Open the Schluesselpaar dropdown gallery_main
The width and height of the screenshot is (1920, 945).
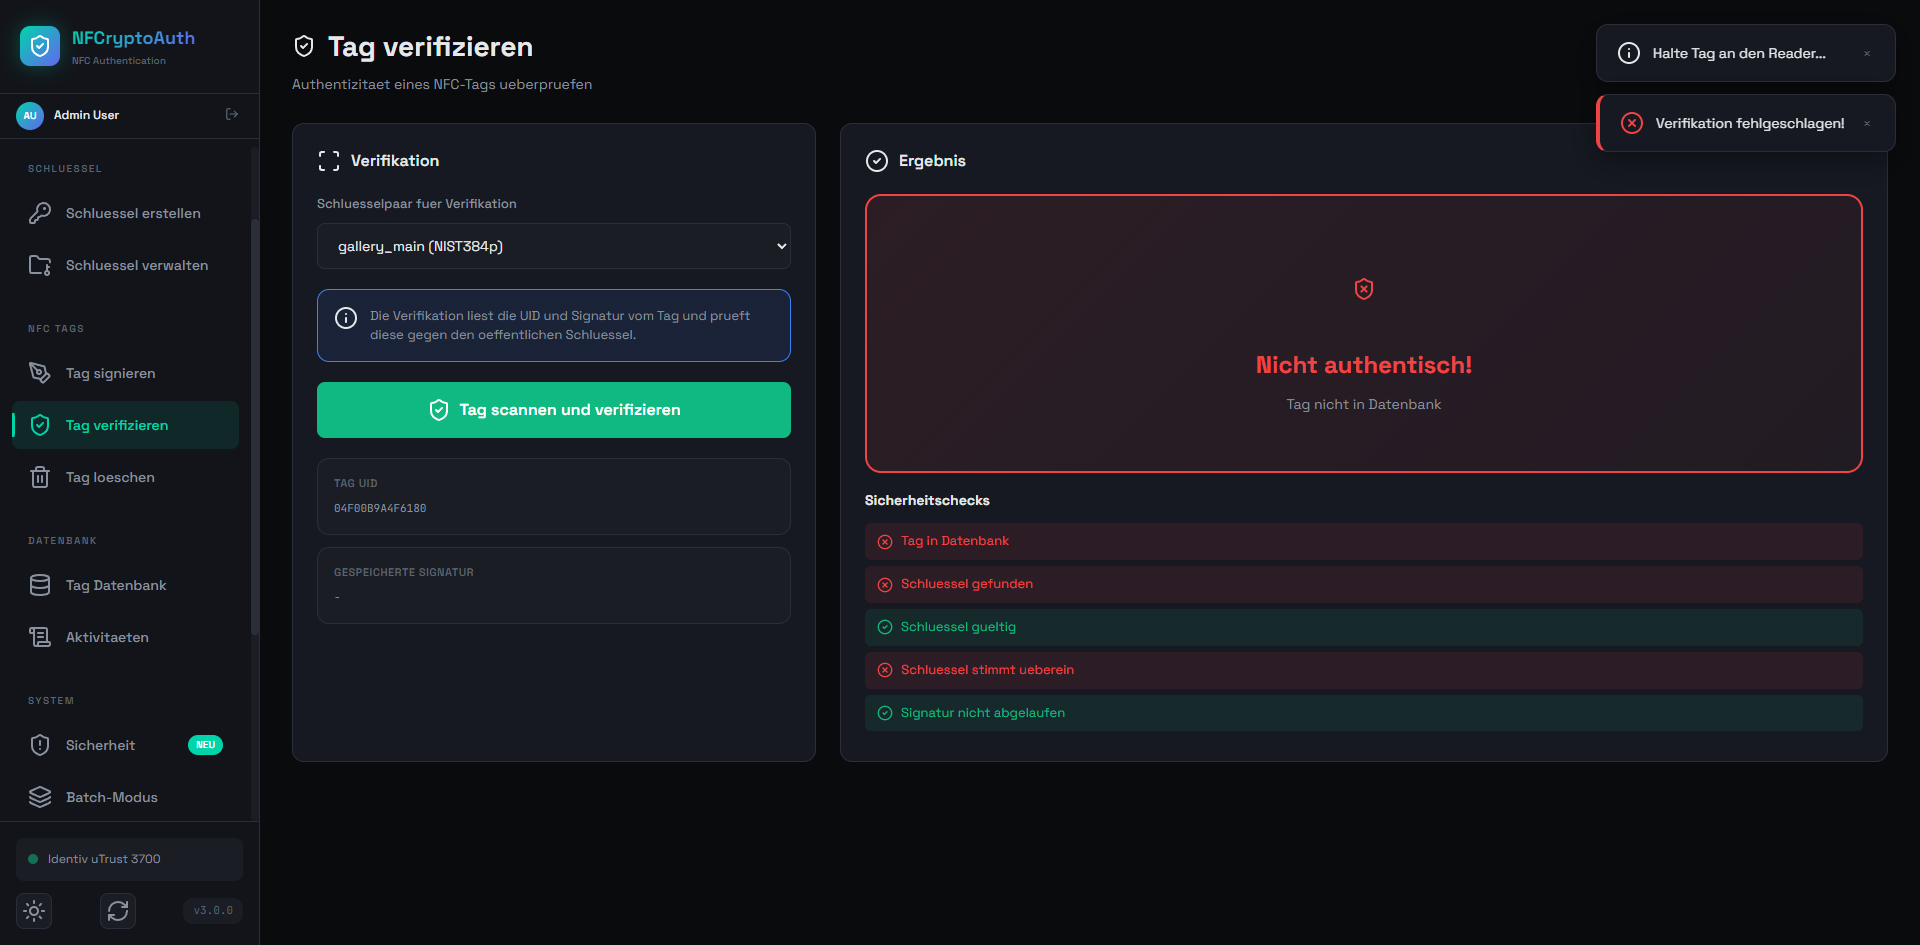[x=553, y=246]
